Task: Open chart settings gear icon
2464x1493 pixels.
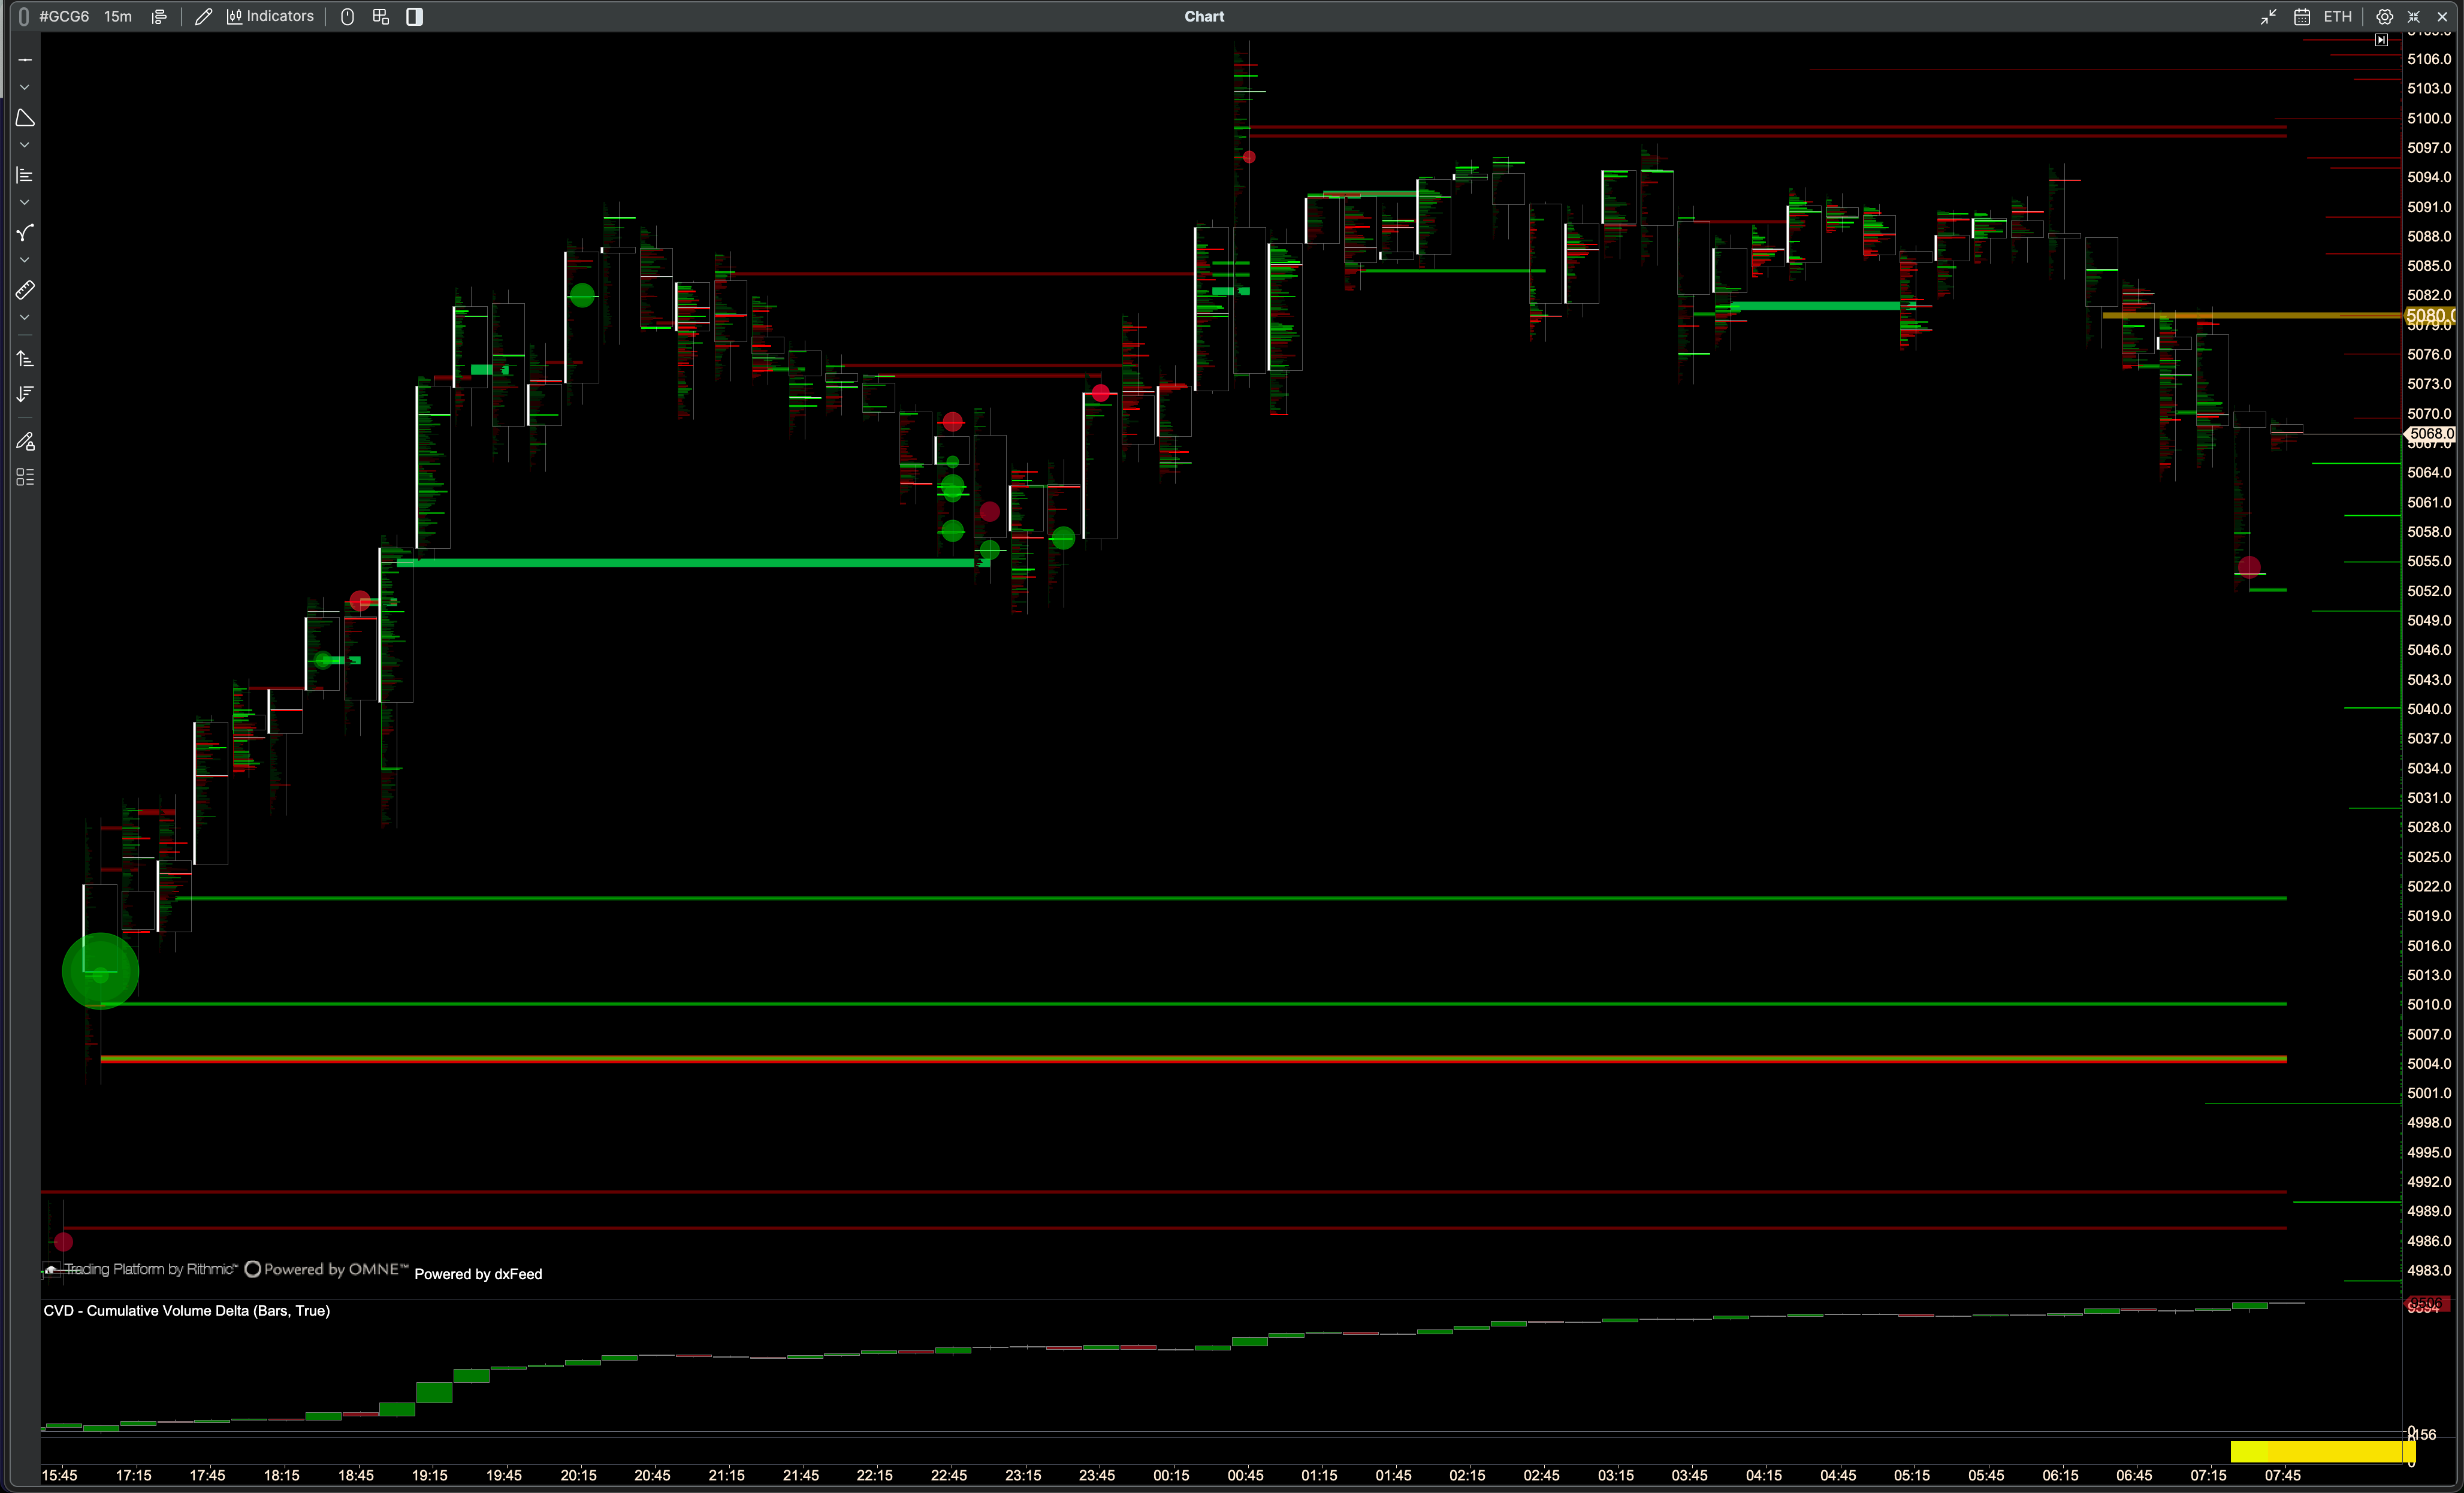Action: pyautogui.click(x=2384, y=16)
